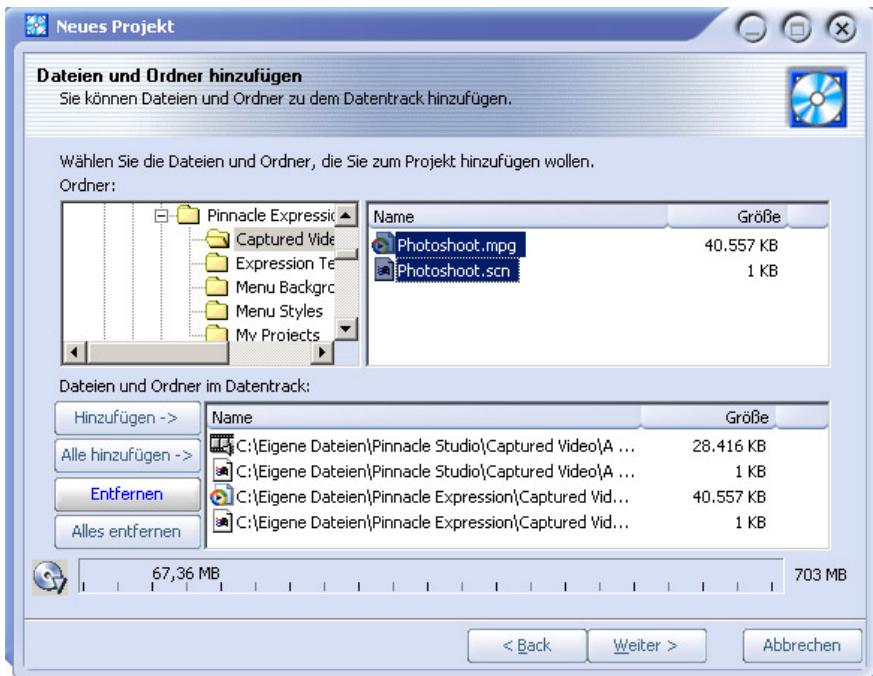Select the last Pinnacle Expression entry path

click(x=433, y=522)
